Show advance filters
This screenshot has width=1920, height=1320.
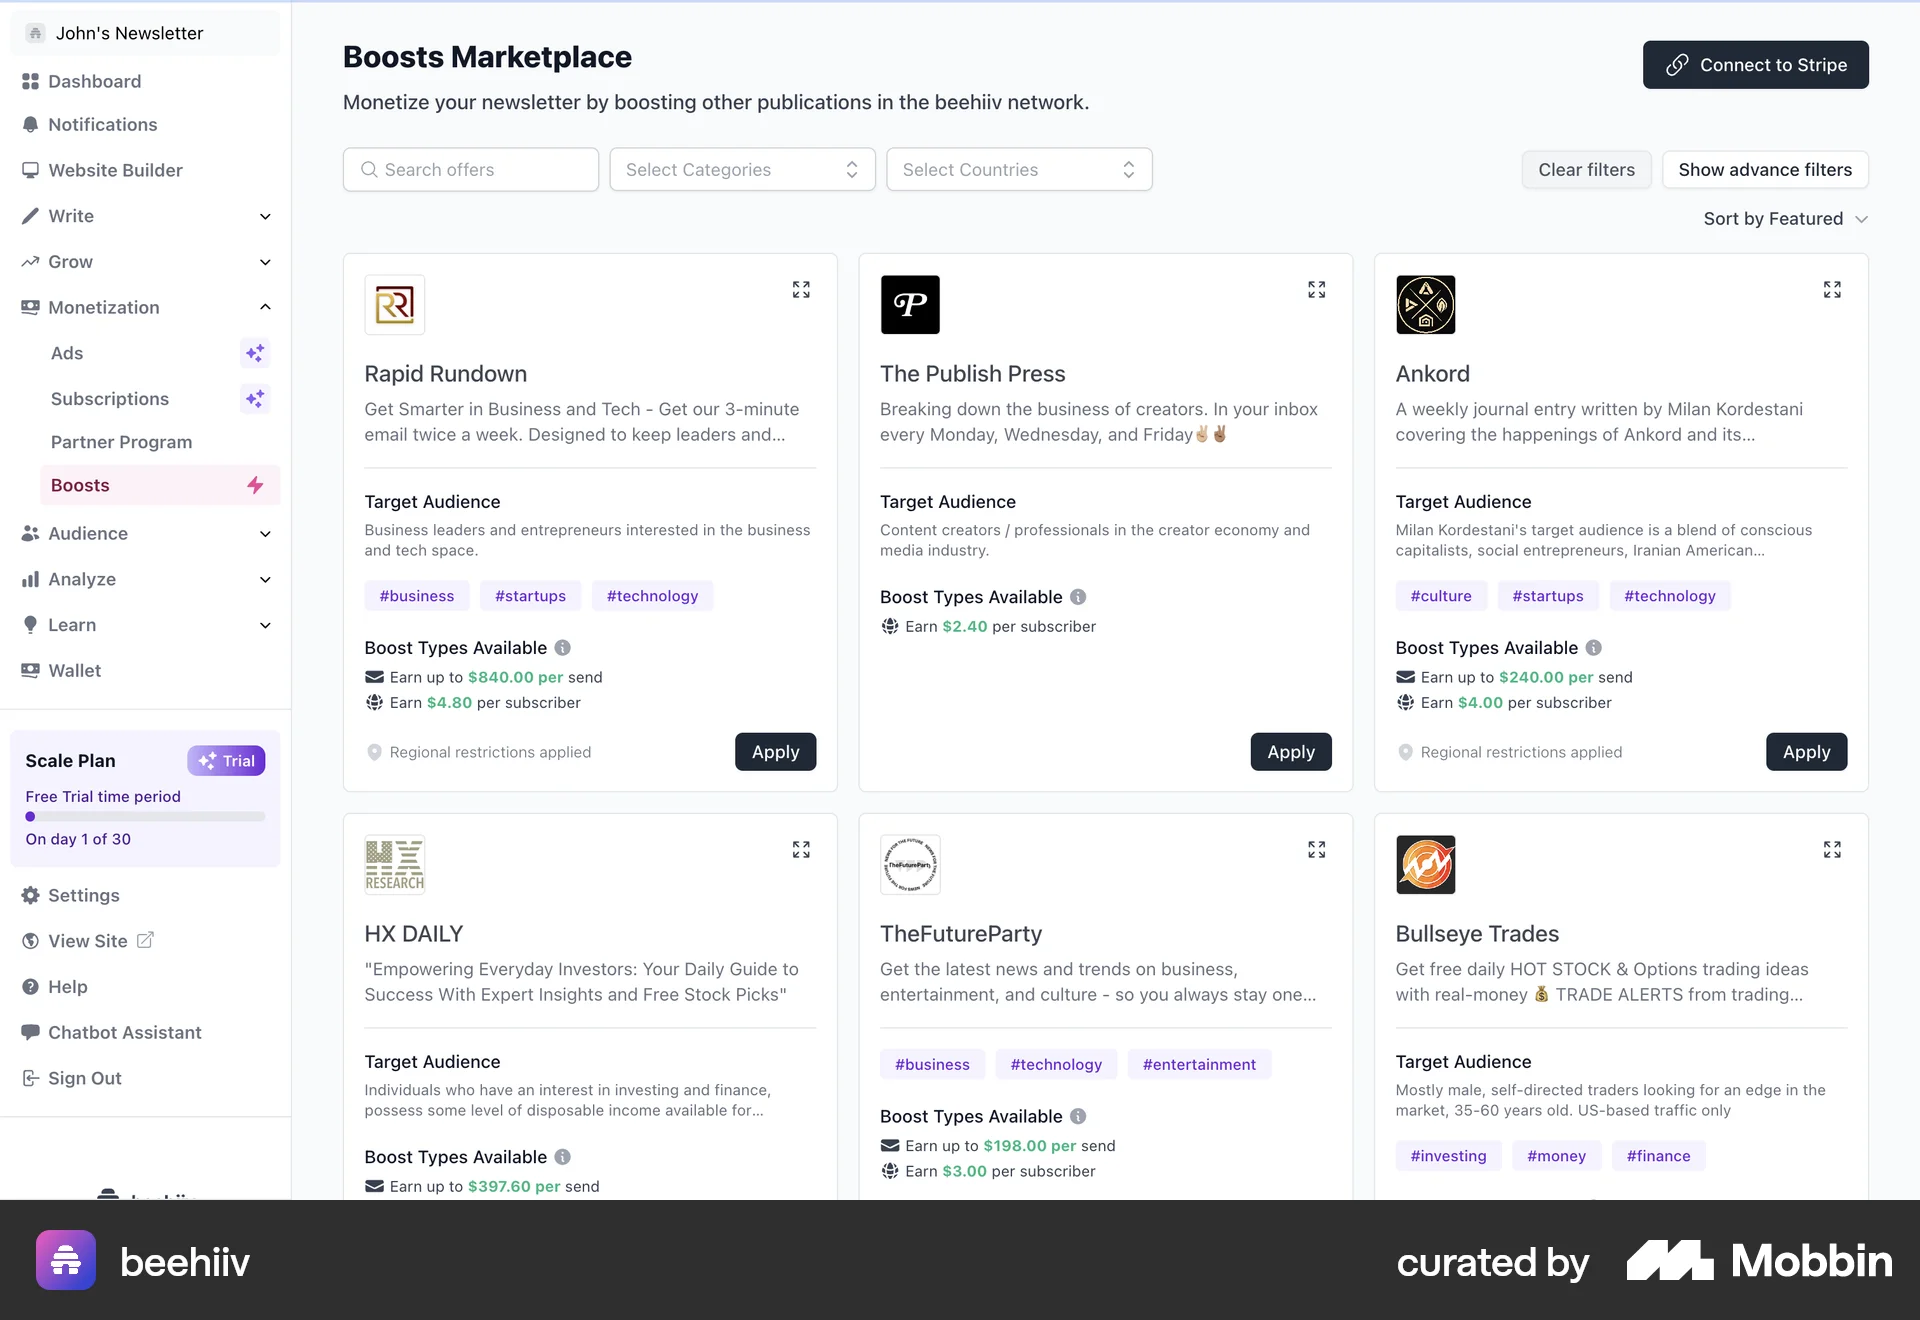pos(1765,170)
